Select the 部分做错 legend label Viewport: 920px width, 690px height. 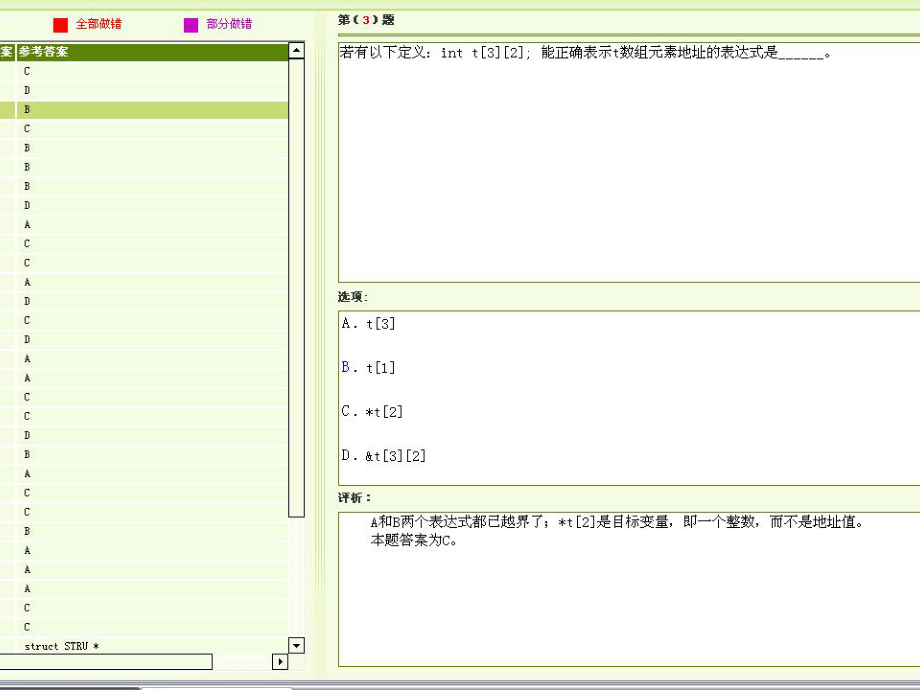229,24
